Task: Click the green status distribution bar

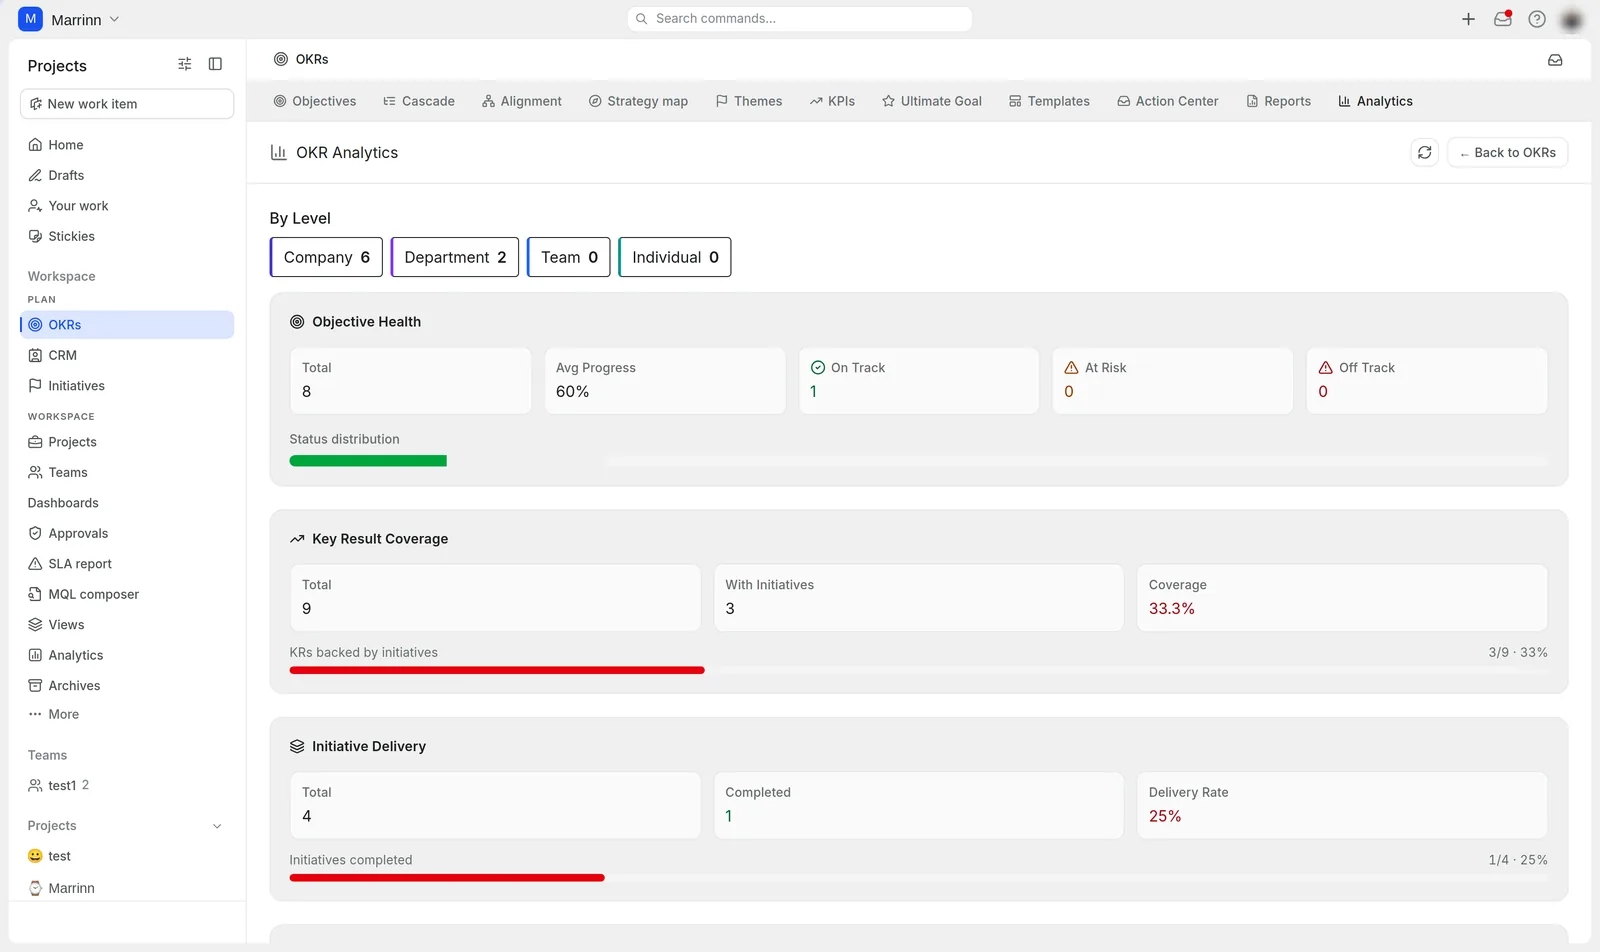Action: (x=368, y=461)
